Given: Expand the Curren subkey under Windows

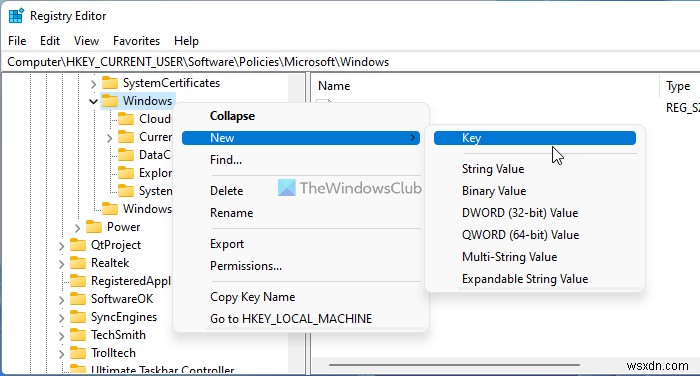Looking at the screenshot, I should coord(109,138).
